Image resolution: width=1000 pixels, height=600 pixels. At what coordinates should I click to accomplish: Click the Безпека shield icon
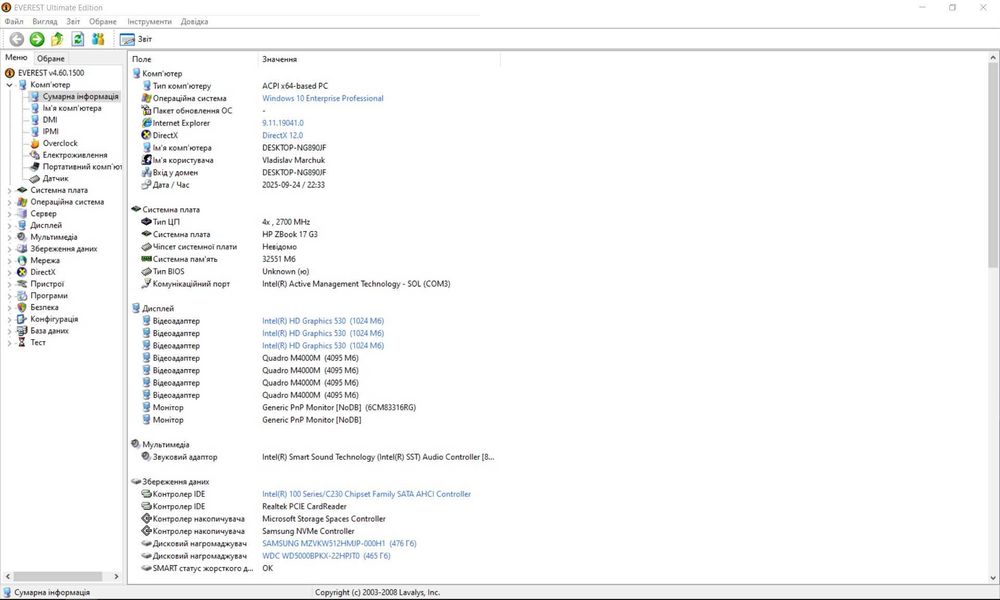(22, 307)
